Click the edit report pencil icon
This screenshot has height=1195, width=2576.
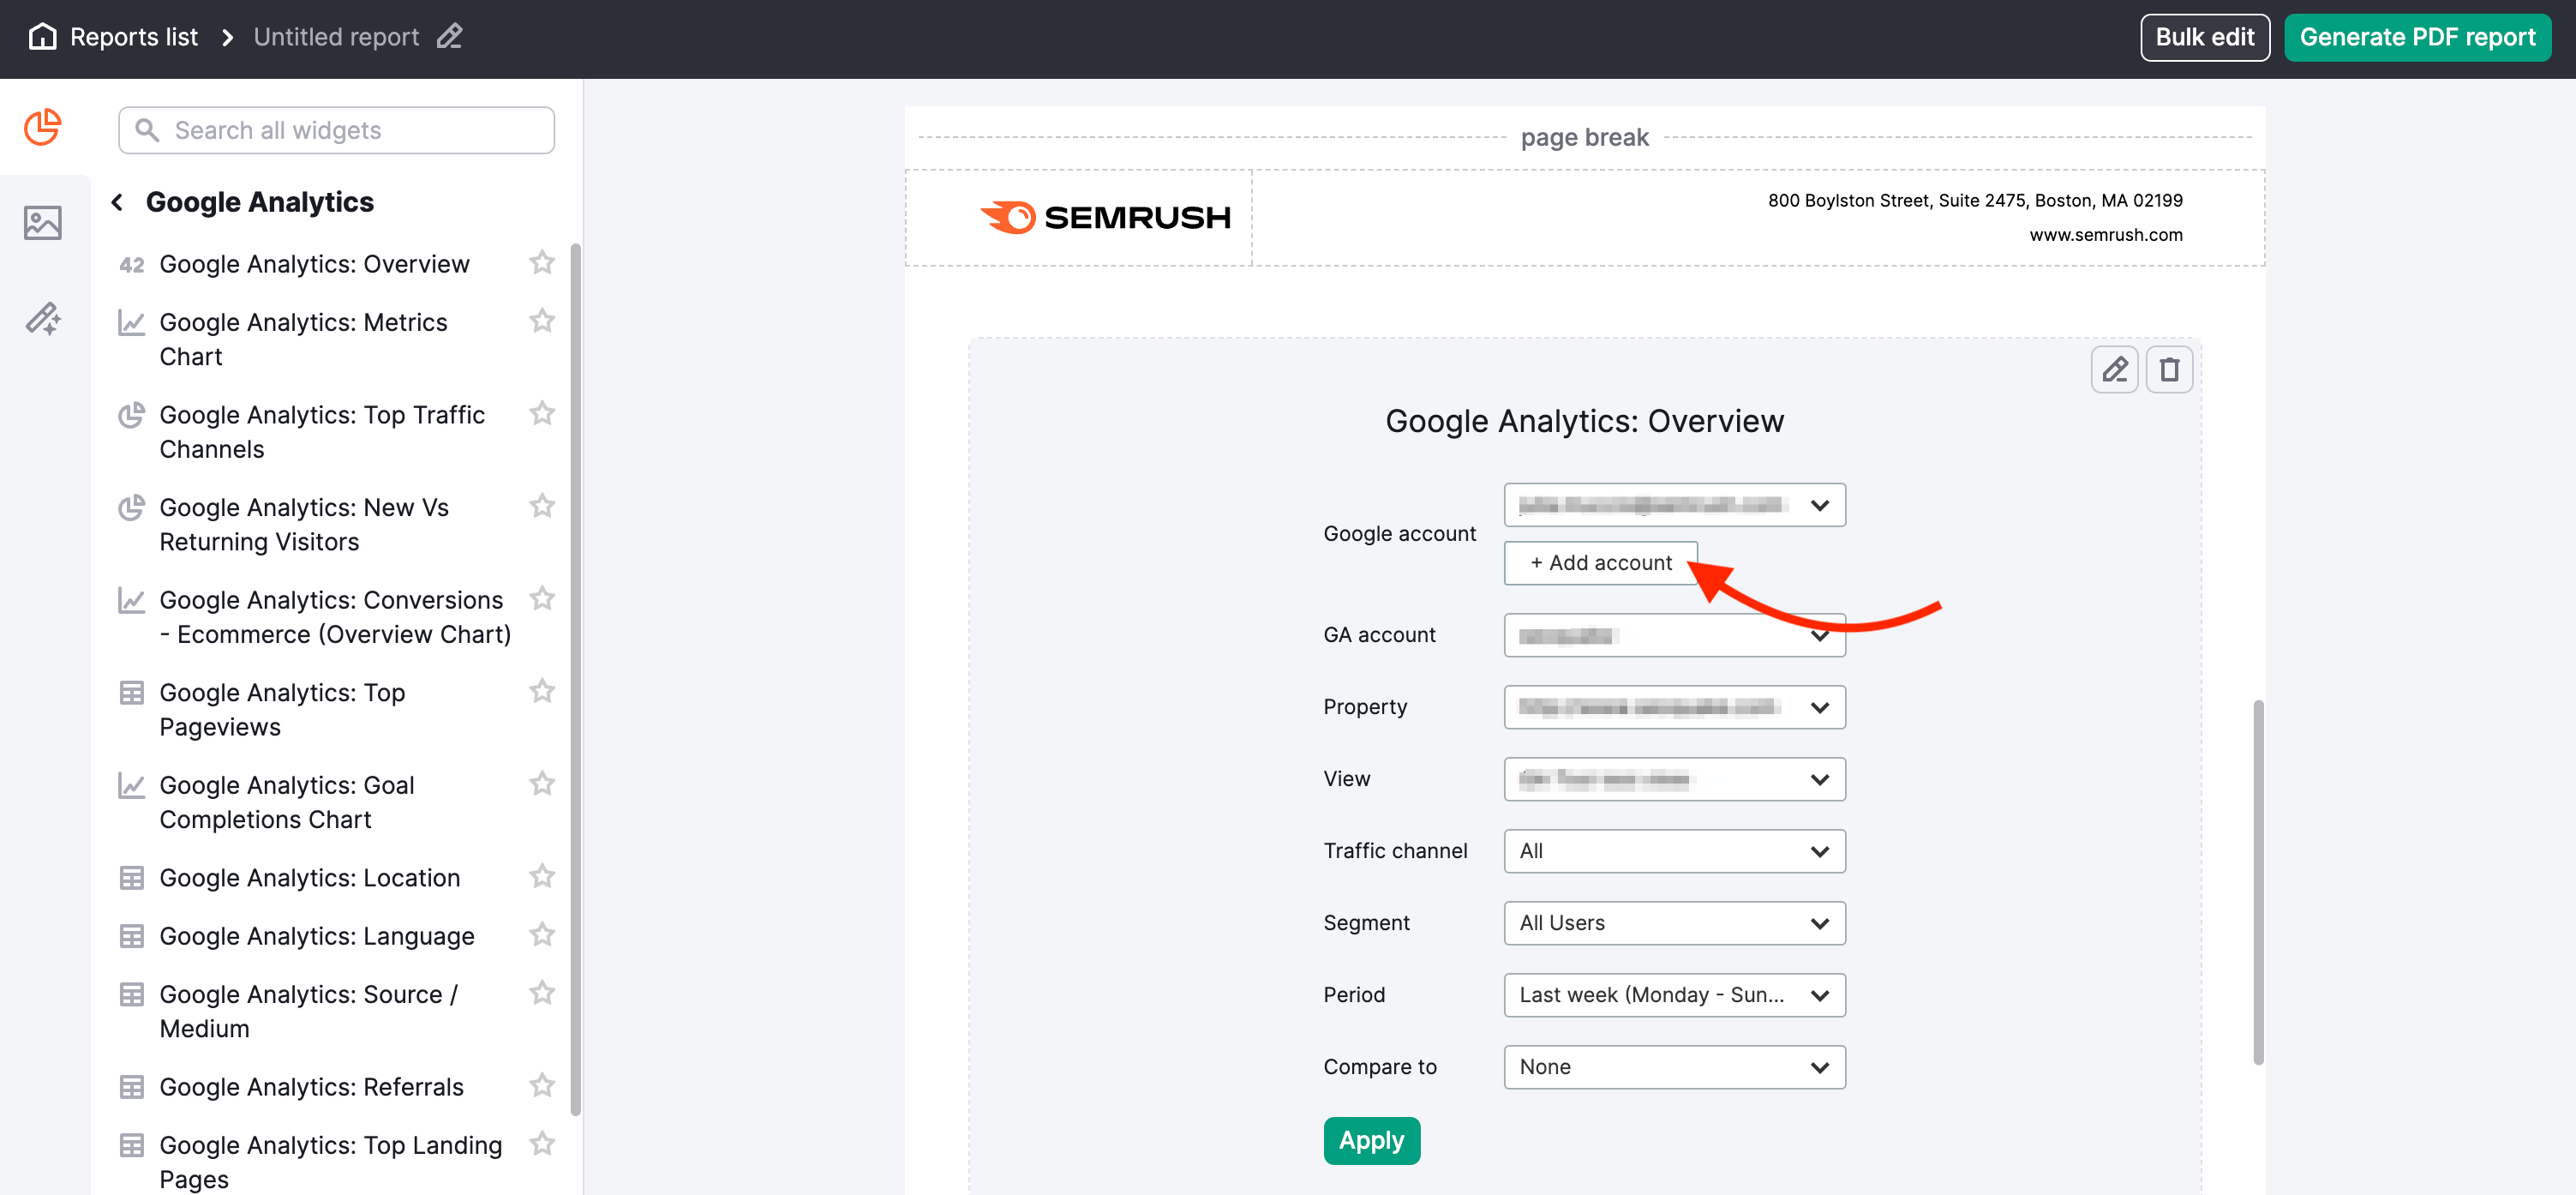point(455,38)
